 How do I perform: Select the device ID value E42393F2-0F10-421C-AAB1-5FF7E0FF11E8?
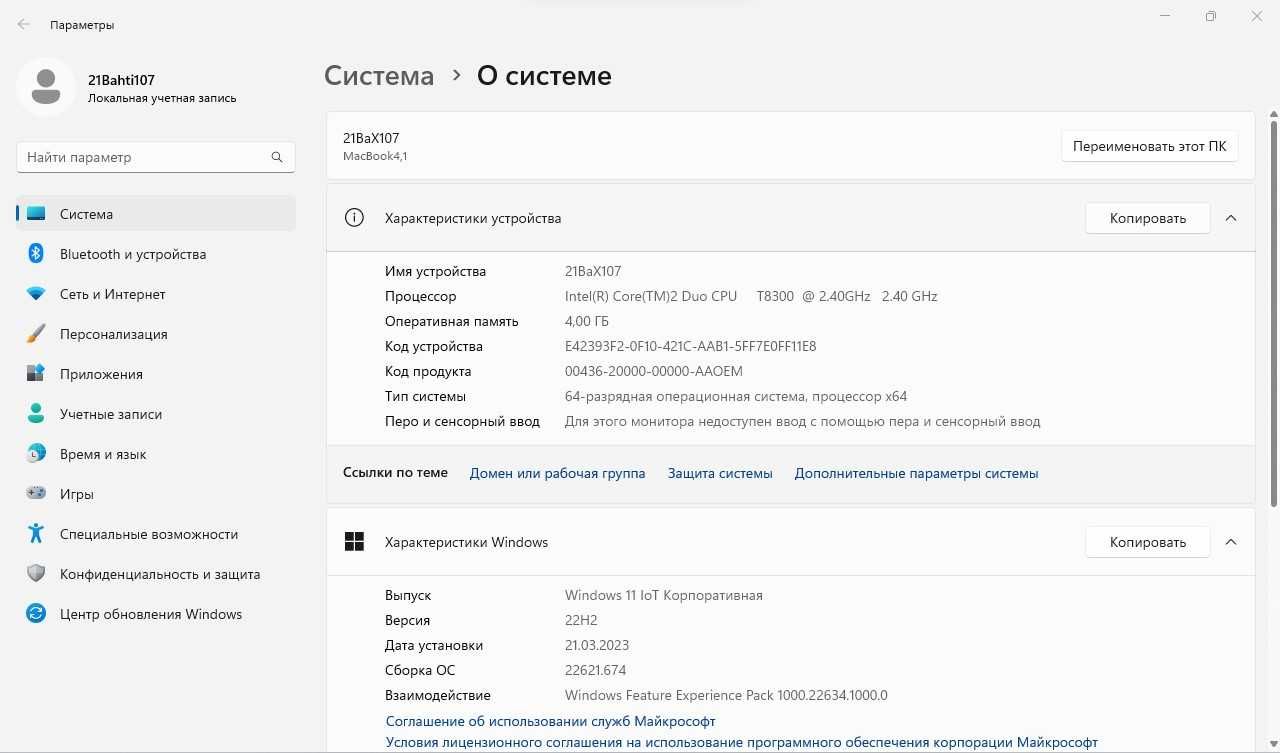tap(691, 346)
